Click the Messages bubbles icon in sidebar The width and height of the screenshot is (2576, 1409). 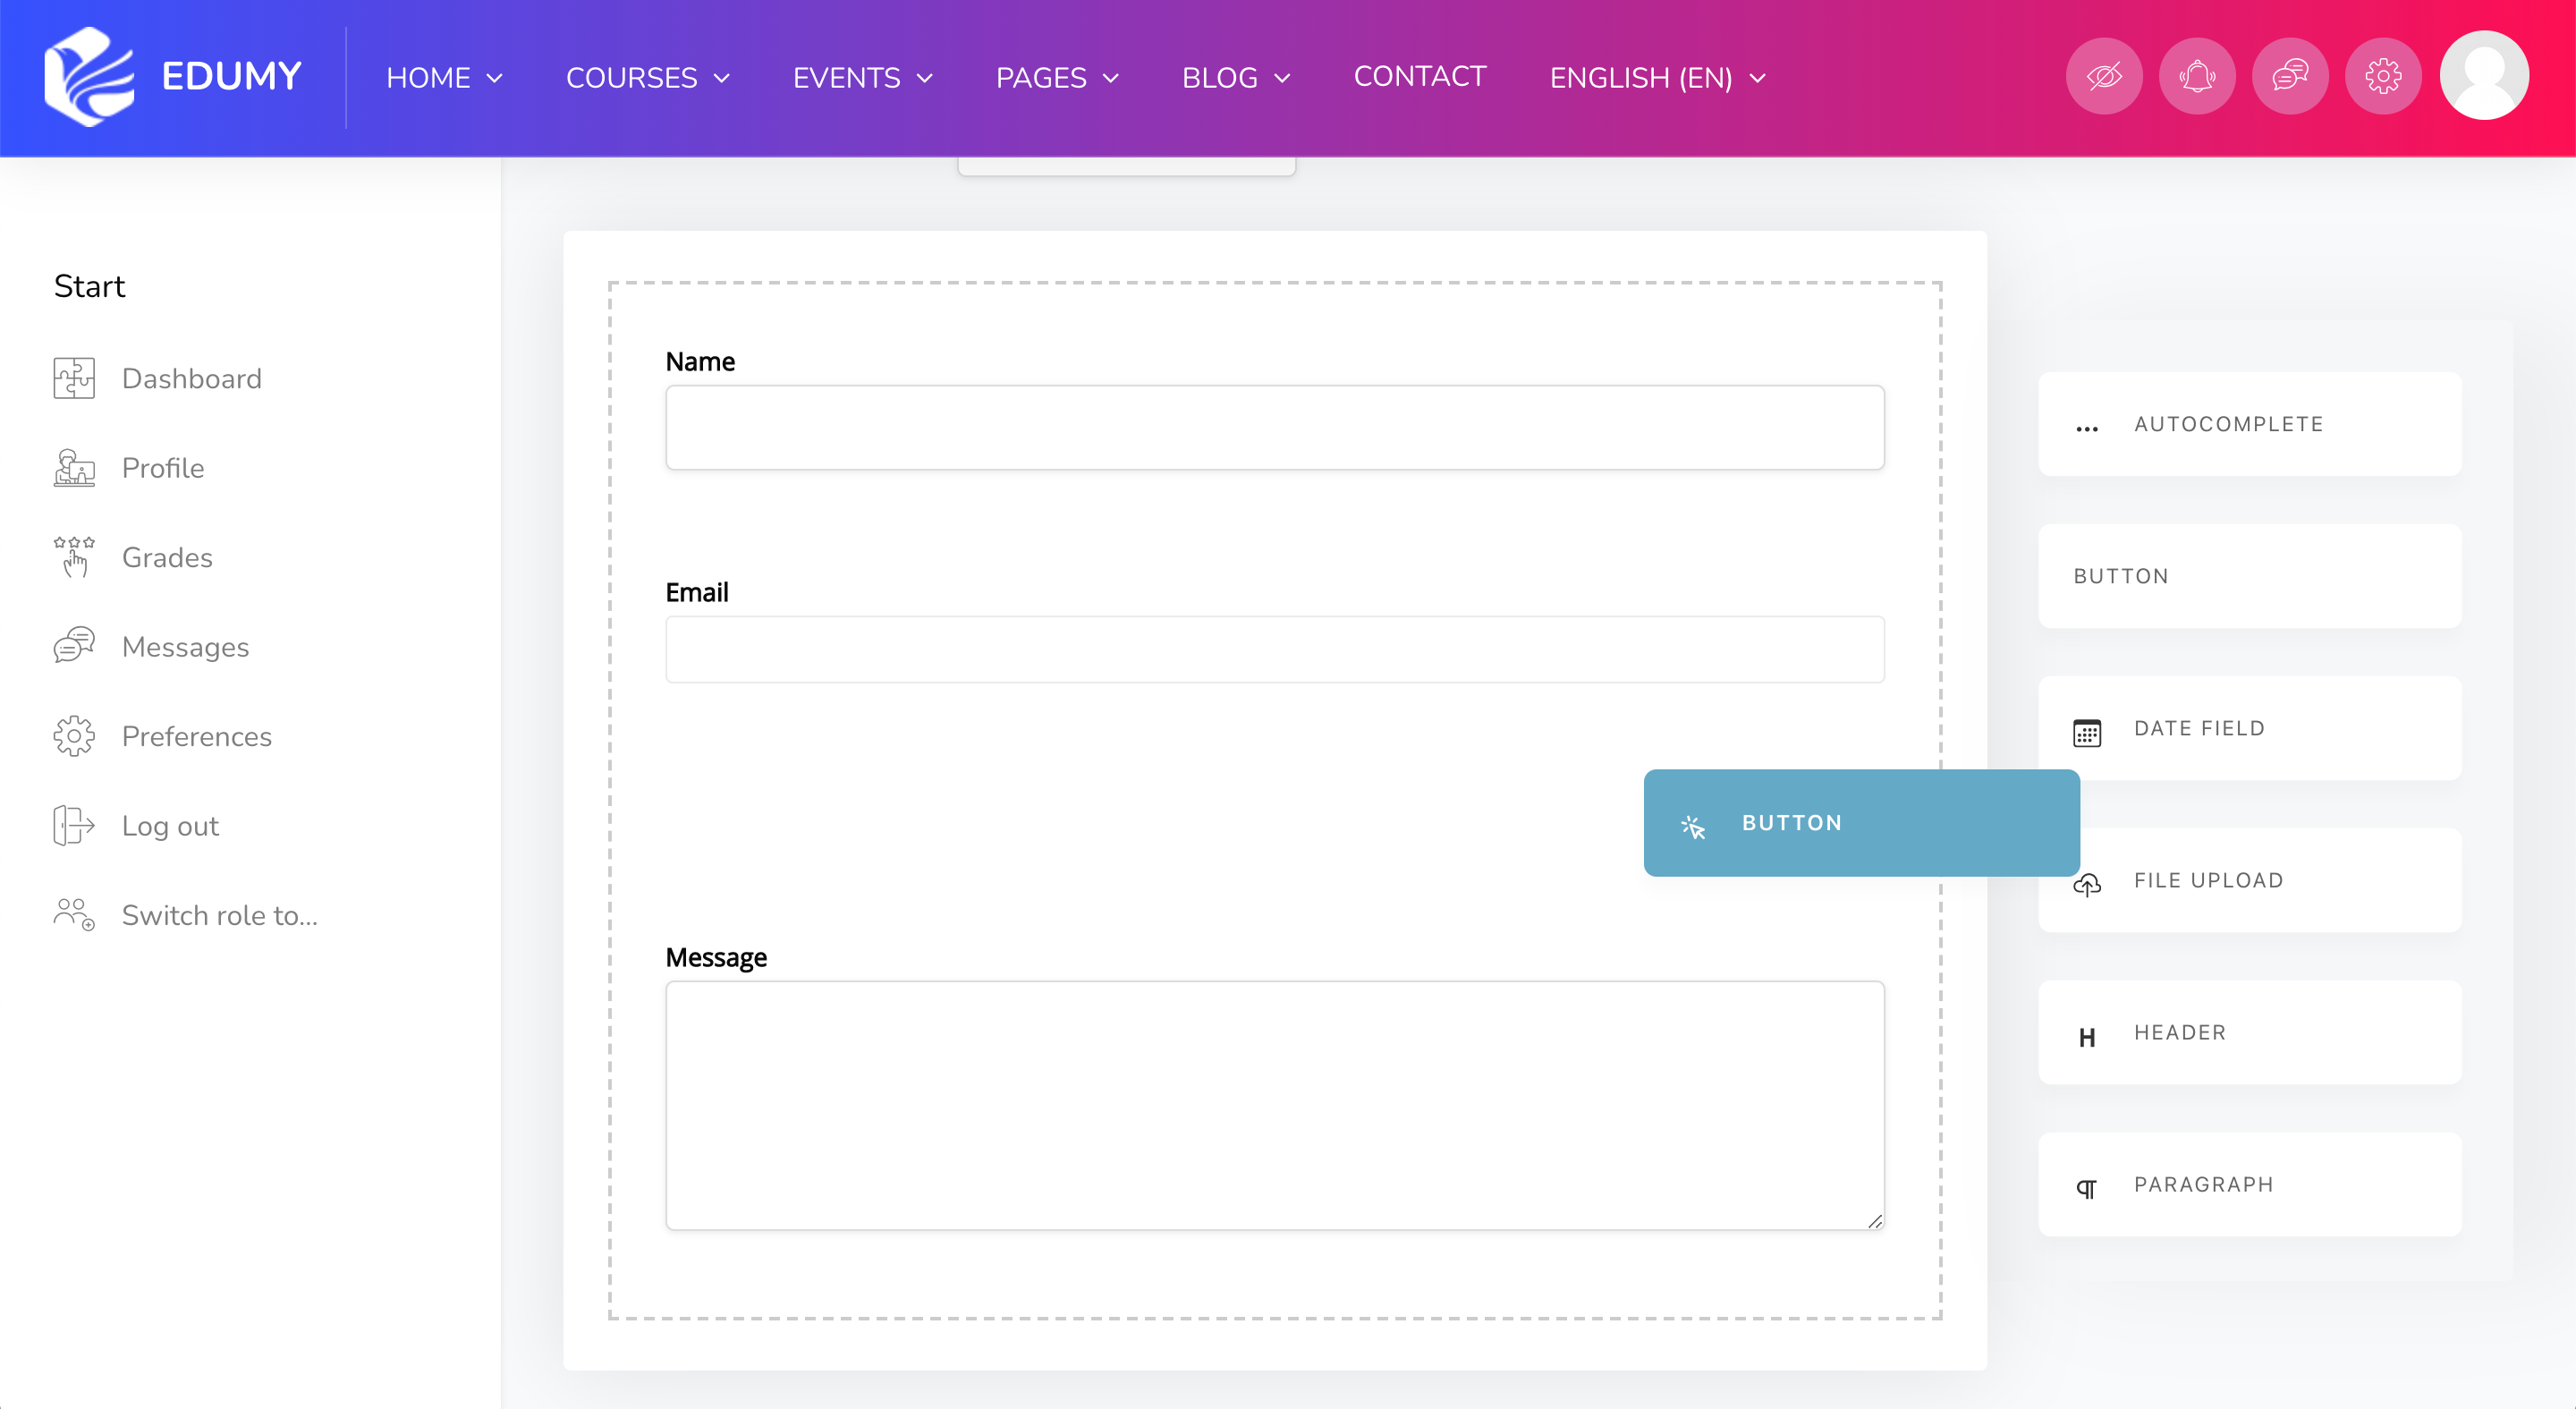[x=74, y=647]
